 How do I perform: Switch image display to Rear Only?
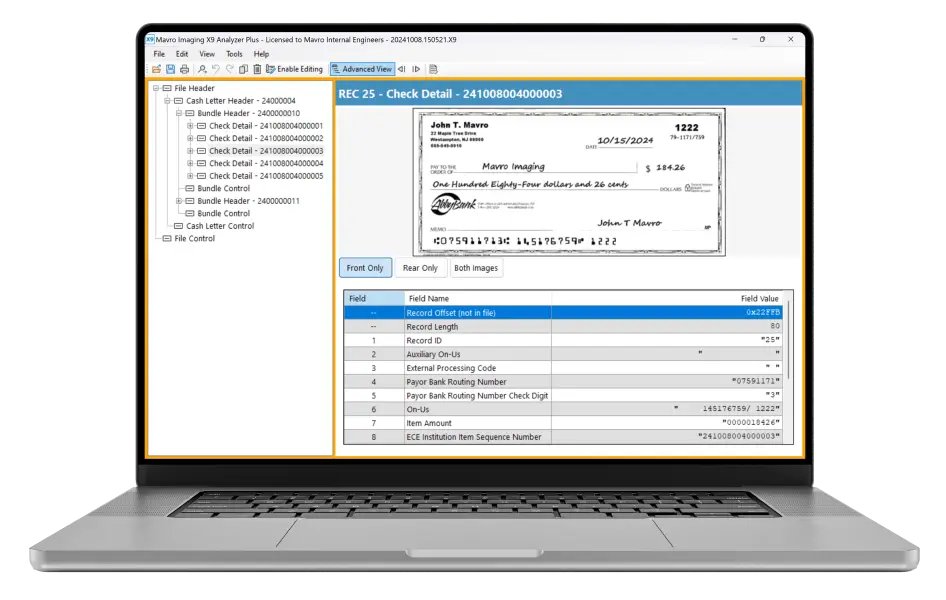(x=420, y=268)
